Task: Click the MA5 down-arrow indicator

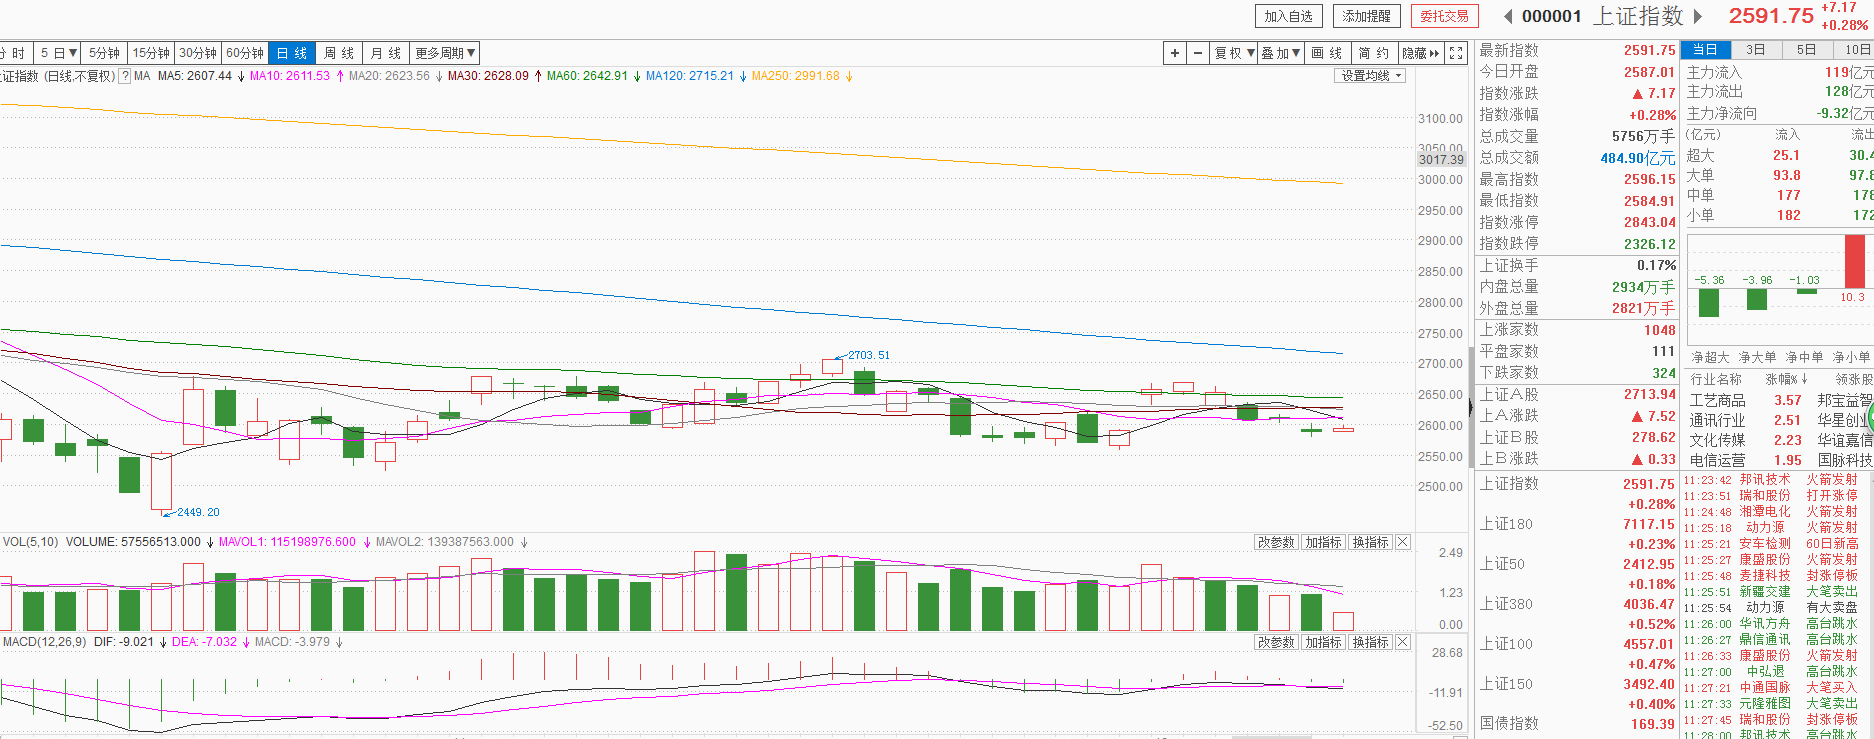Action: pyautogui.click(x=241, y=76)
